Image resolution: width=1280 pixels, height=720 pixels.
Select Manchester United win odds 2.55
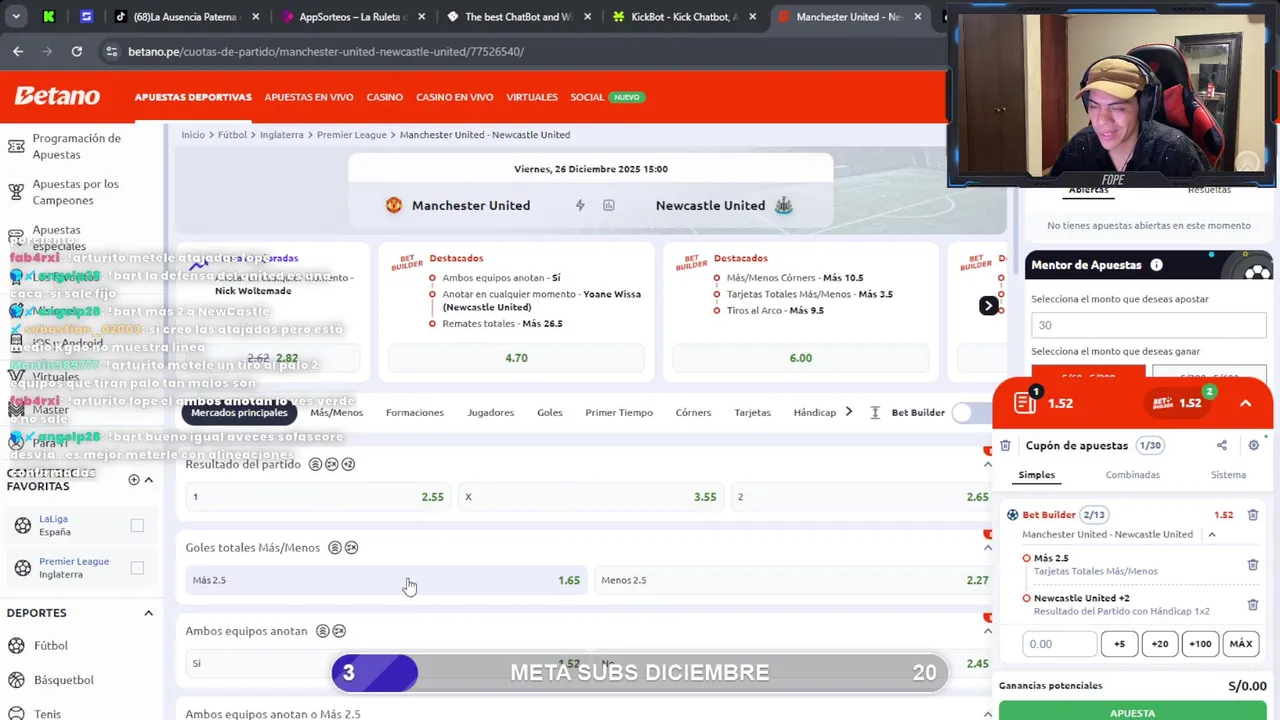[x=318, y=497]
